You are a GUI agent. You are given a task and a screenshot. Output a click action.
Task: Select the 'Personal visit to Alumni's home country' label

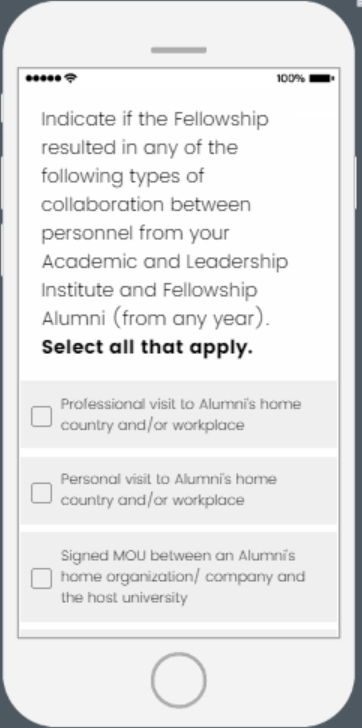coord(169,490)
